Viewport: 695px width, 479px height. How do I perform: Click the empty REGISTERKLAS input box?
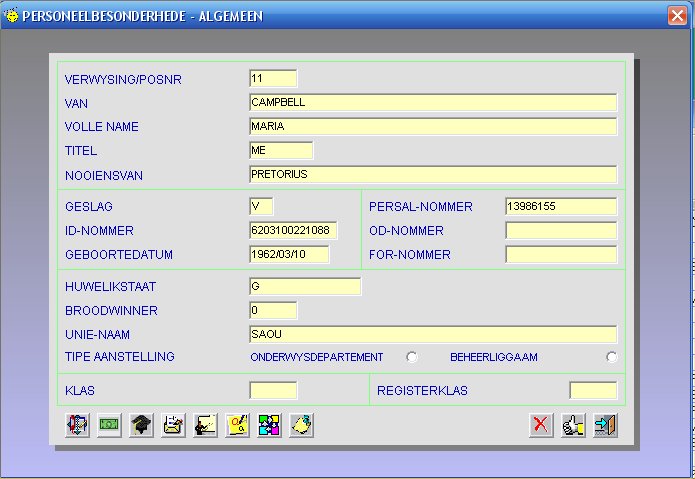tap(592, 390)
